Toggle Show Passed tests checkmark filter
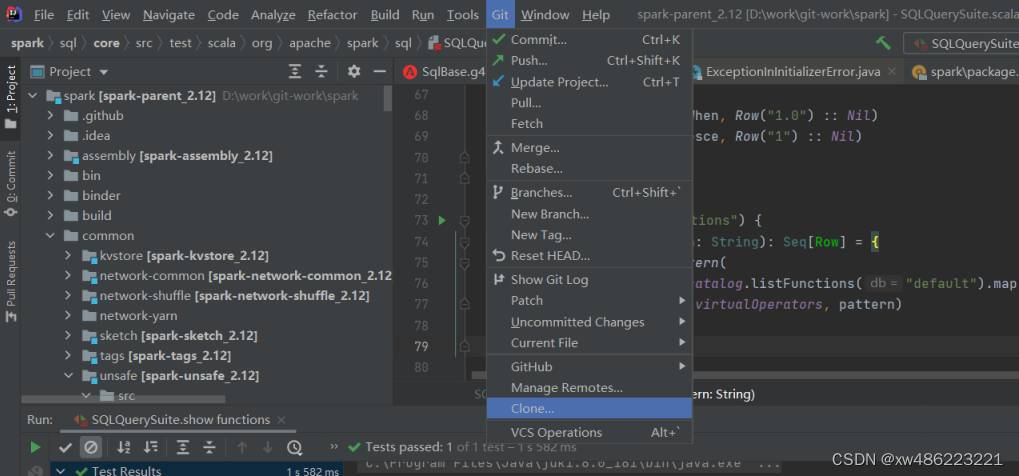The image size is (1019, 476). pyautogui.click(x=65, y=447)
